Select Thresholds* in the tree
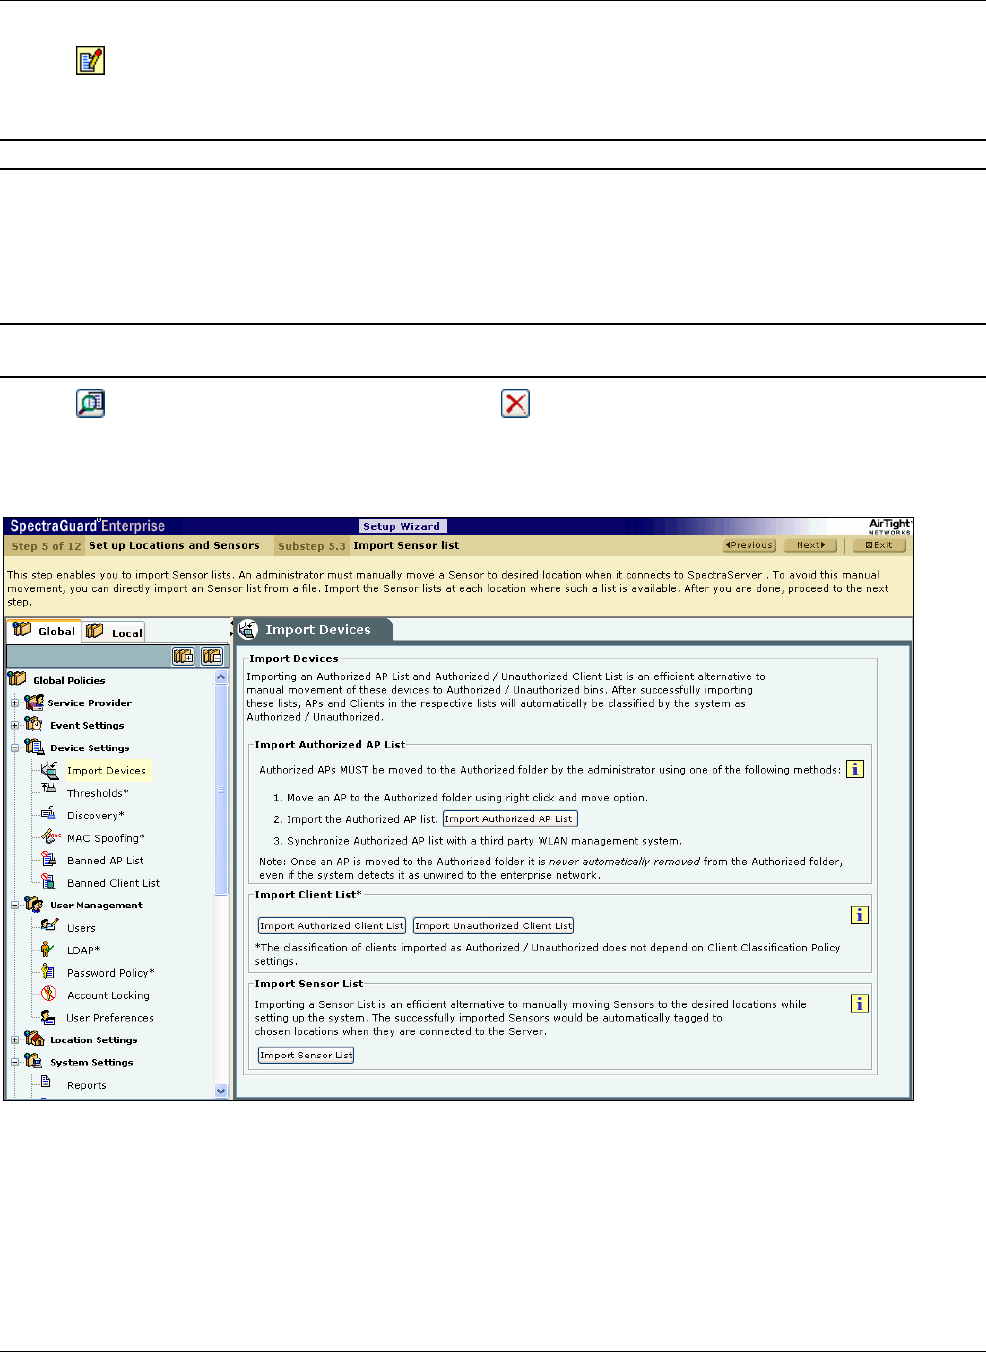 (x=97, y=793)
